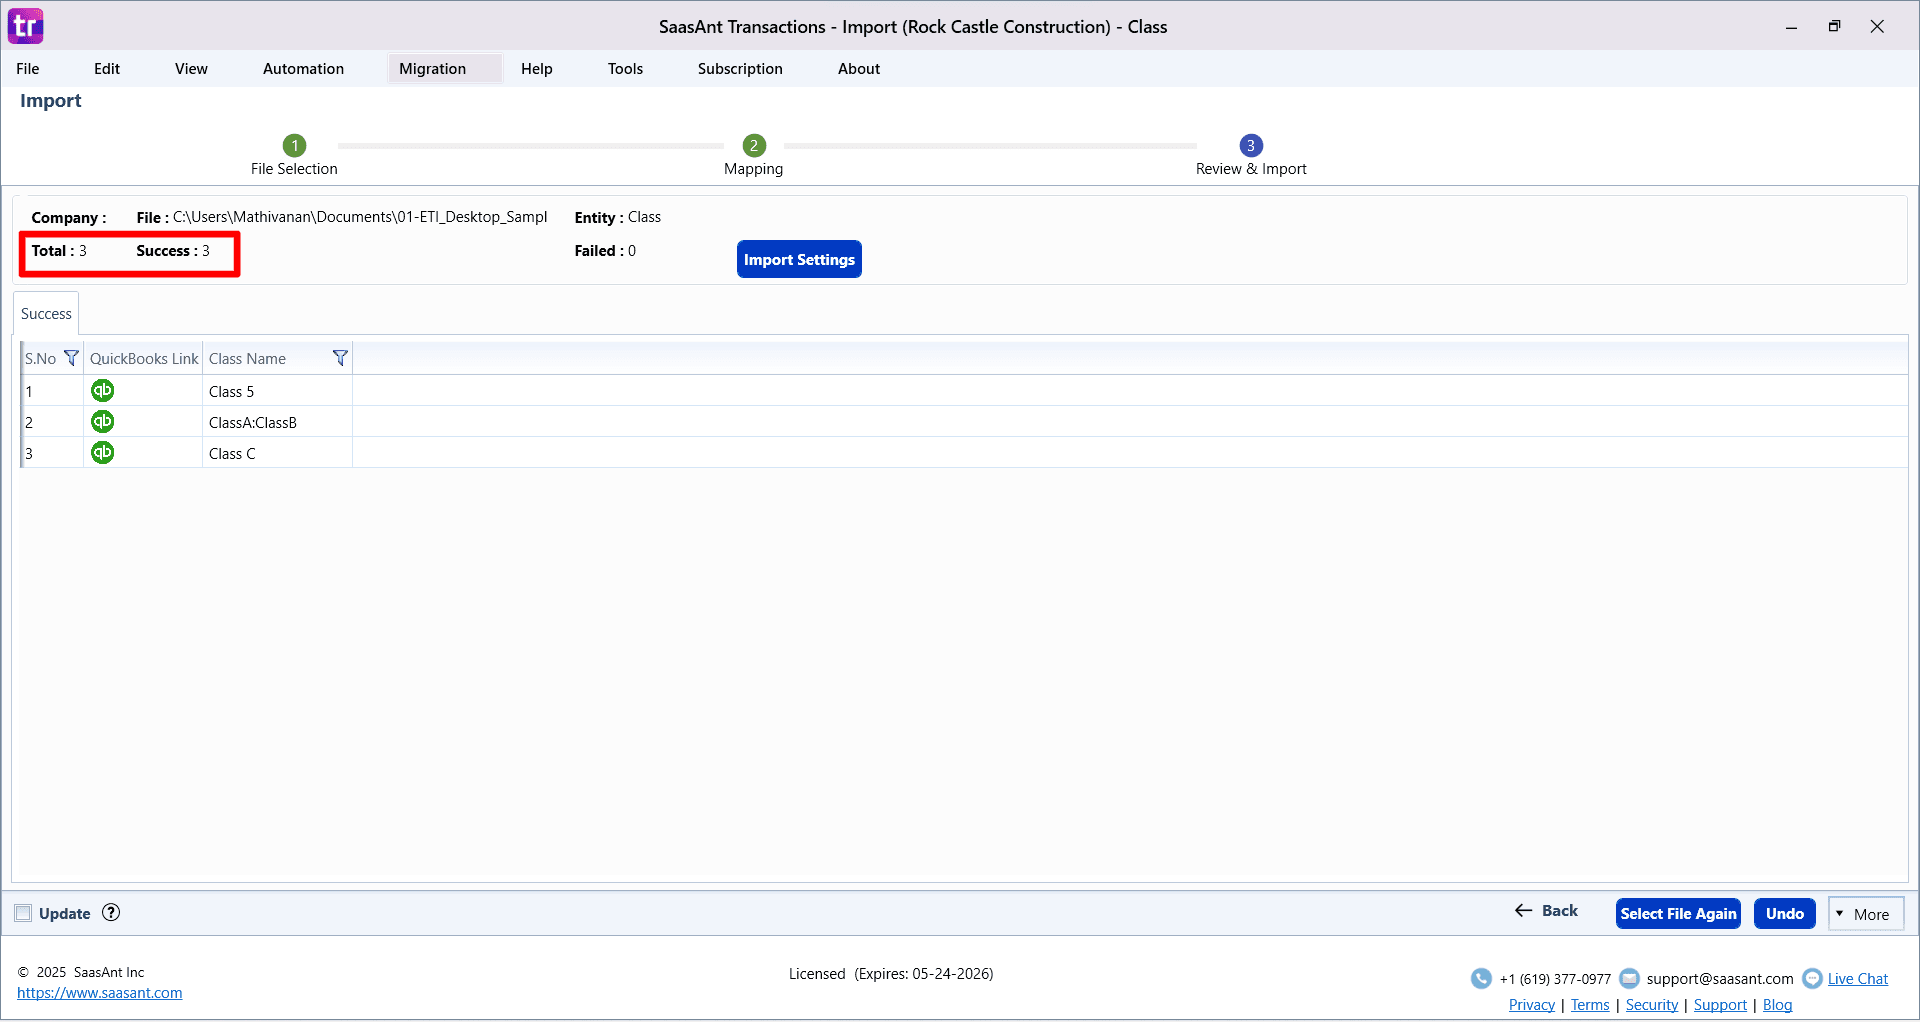The width and height of the screenshot is (1920, 1022).
Task: Open the View menu
Action: 191,69
